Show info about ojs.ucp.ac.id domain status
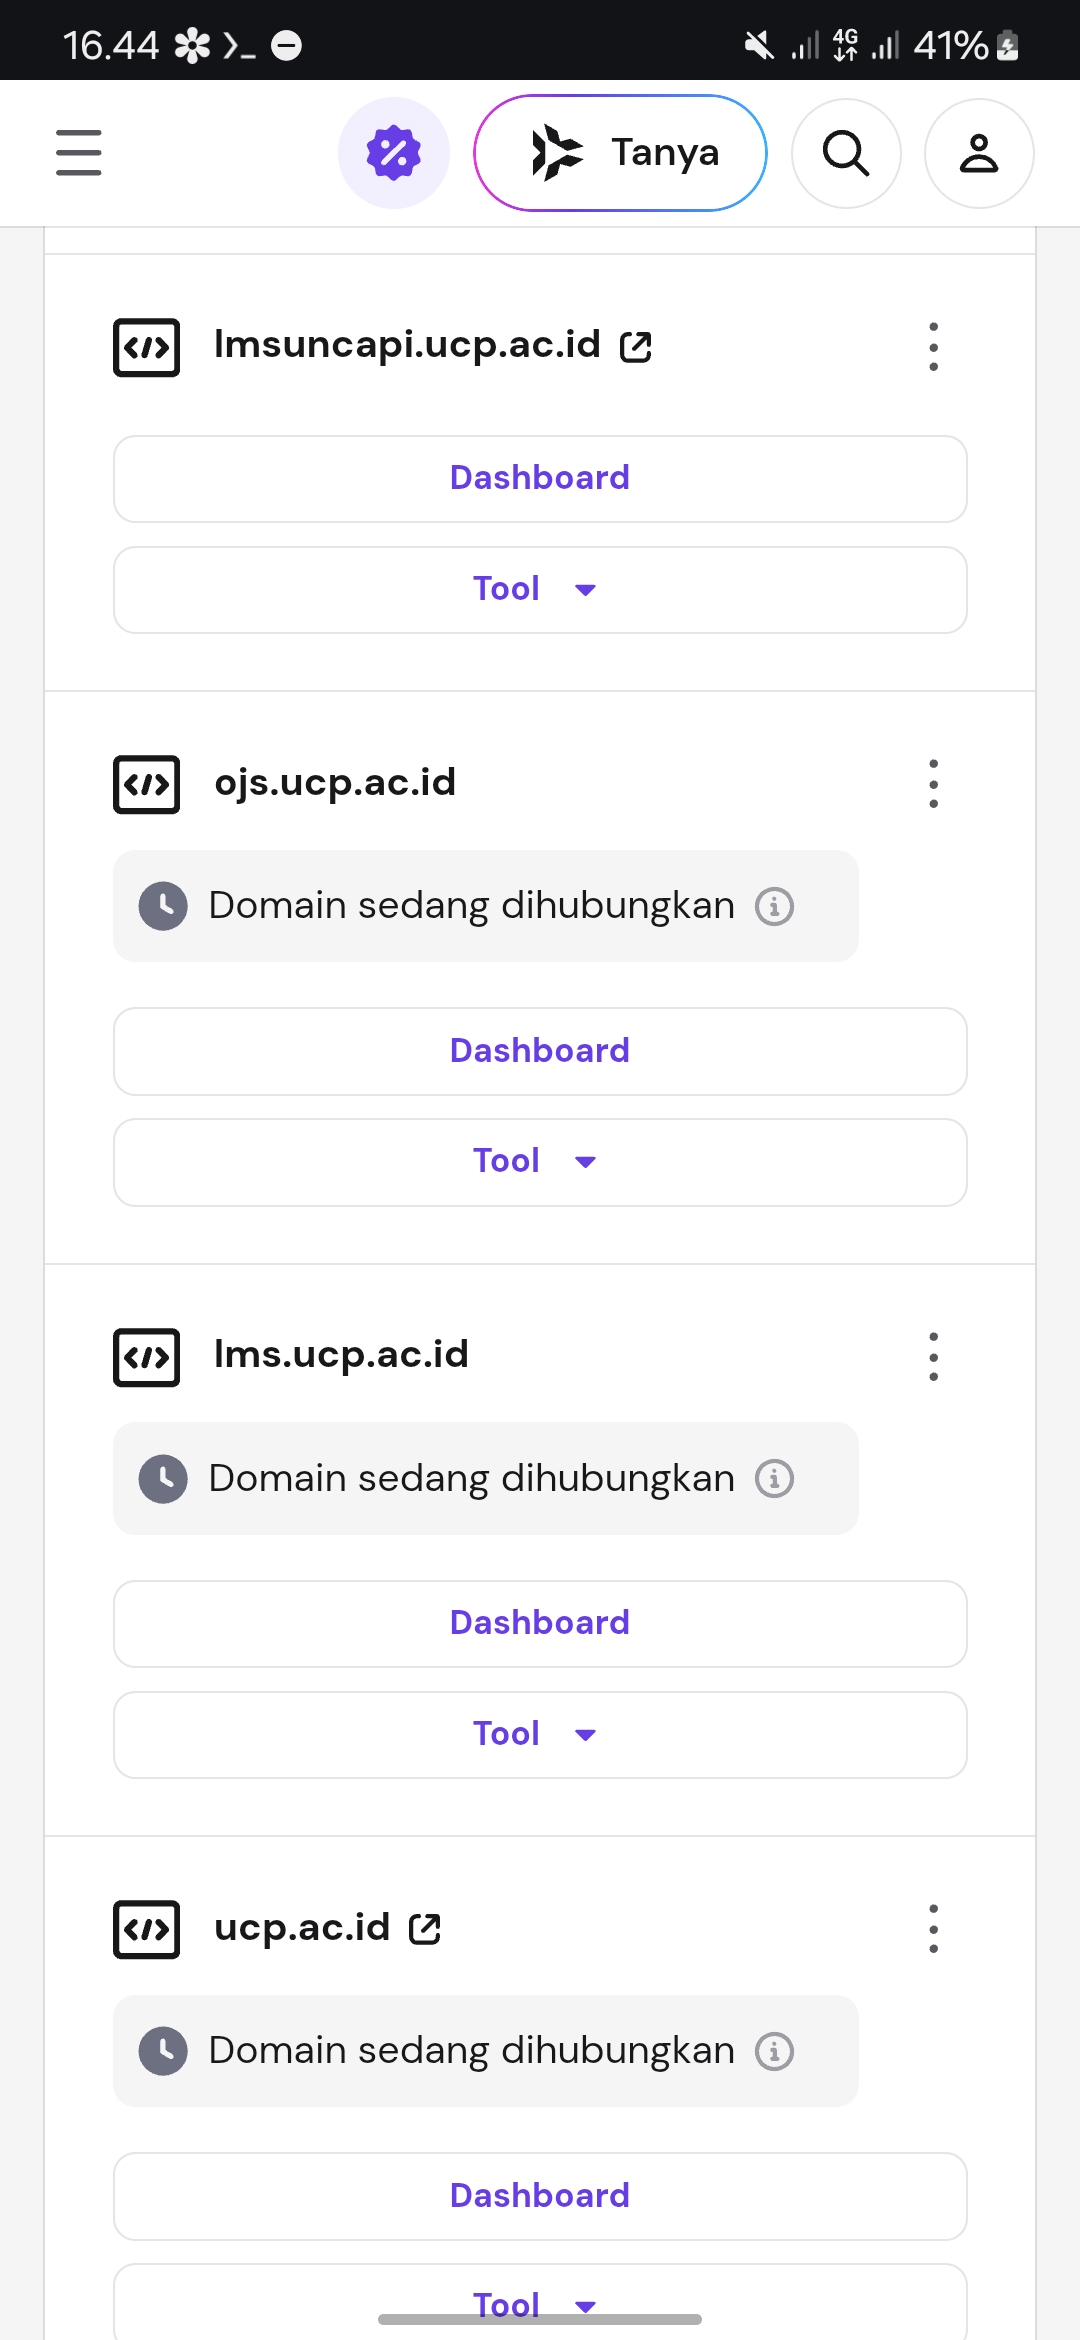Screen dimensions: 1080x2340 [x=774, y=907]
